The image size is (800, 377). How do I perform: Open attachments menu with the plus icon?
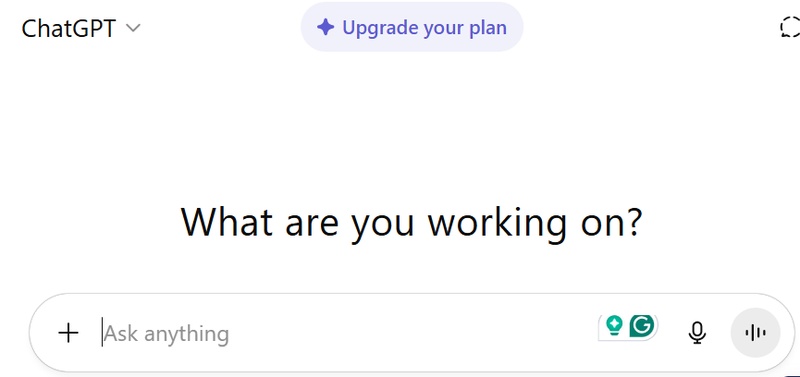[x=68, y=333]
